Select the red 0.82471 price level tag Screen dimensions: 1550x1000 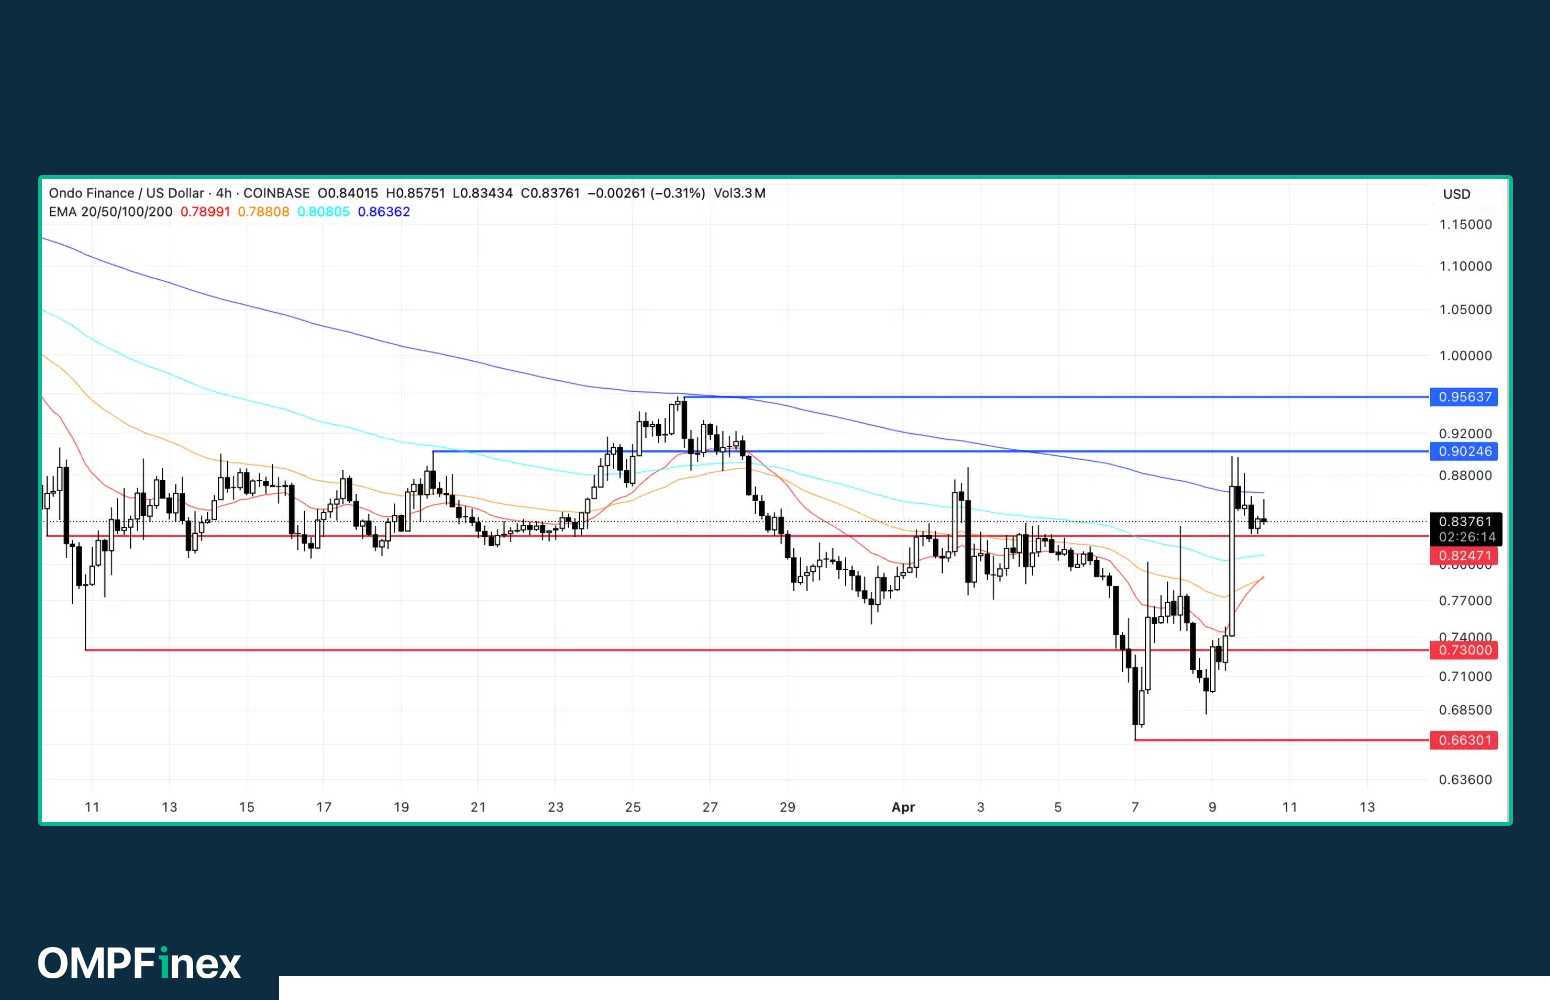pos(1464,556)
